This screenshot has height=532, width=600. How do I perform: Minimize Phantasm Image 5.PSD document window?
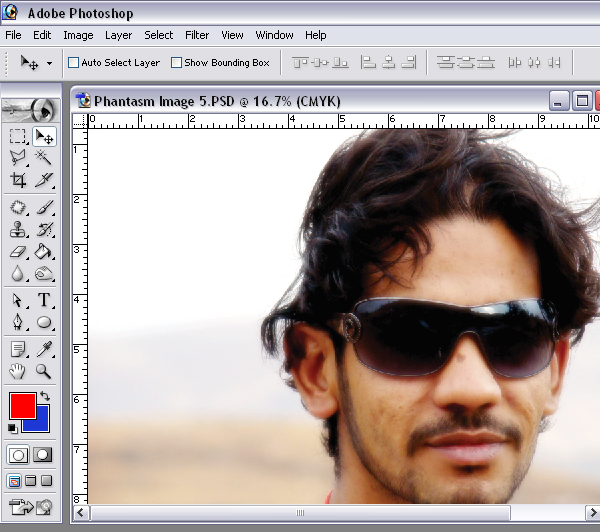pos(559,101)
